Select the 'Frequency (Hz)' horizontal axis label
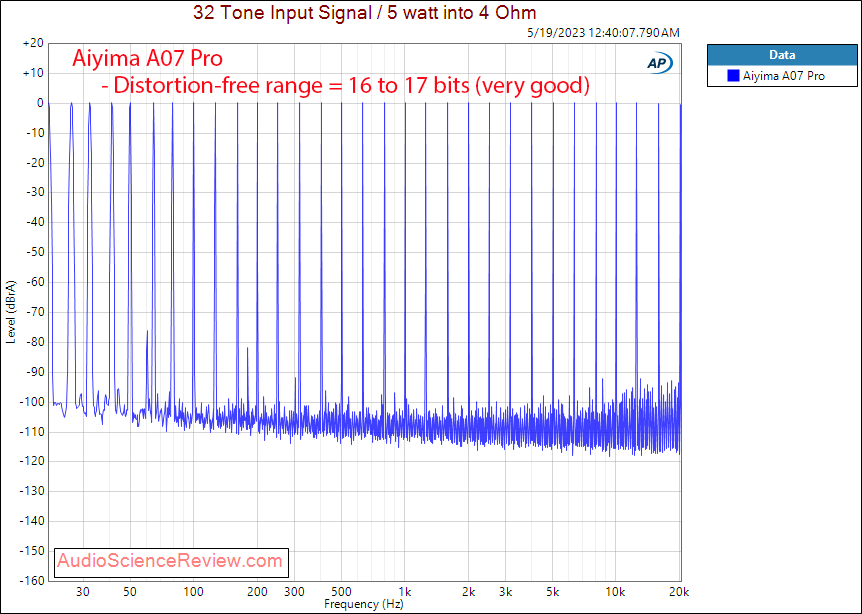Screen dimensions: 862x614 [363, 604]
